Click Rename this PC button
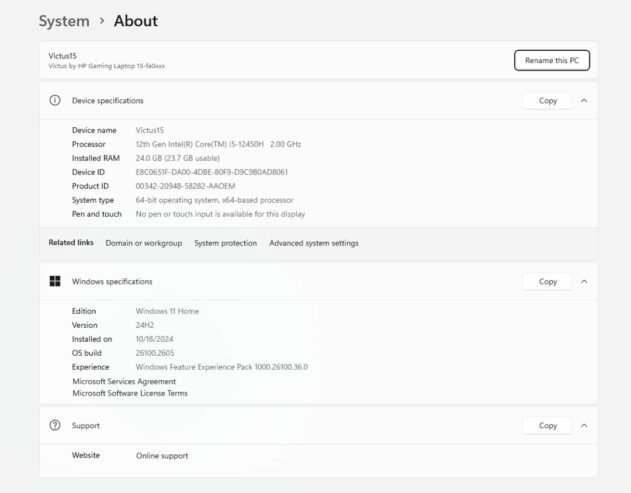 pos(552,60)
